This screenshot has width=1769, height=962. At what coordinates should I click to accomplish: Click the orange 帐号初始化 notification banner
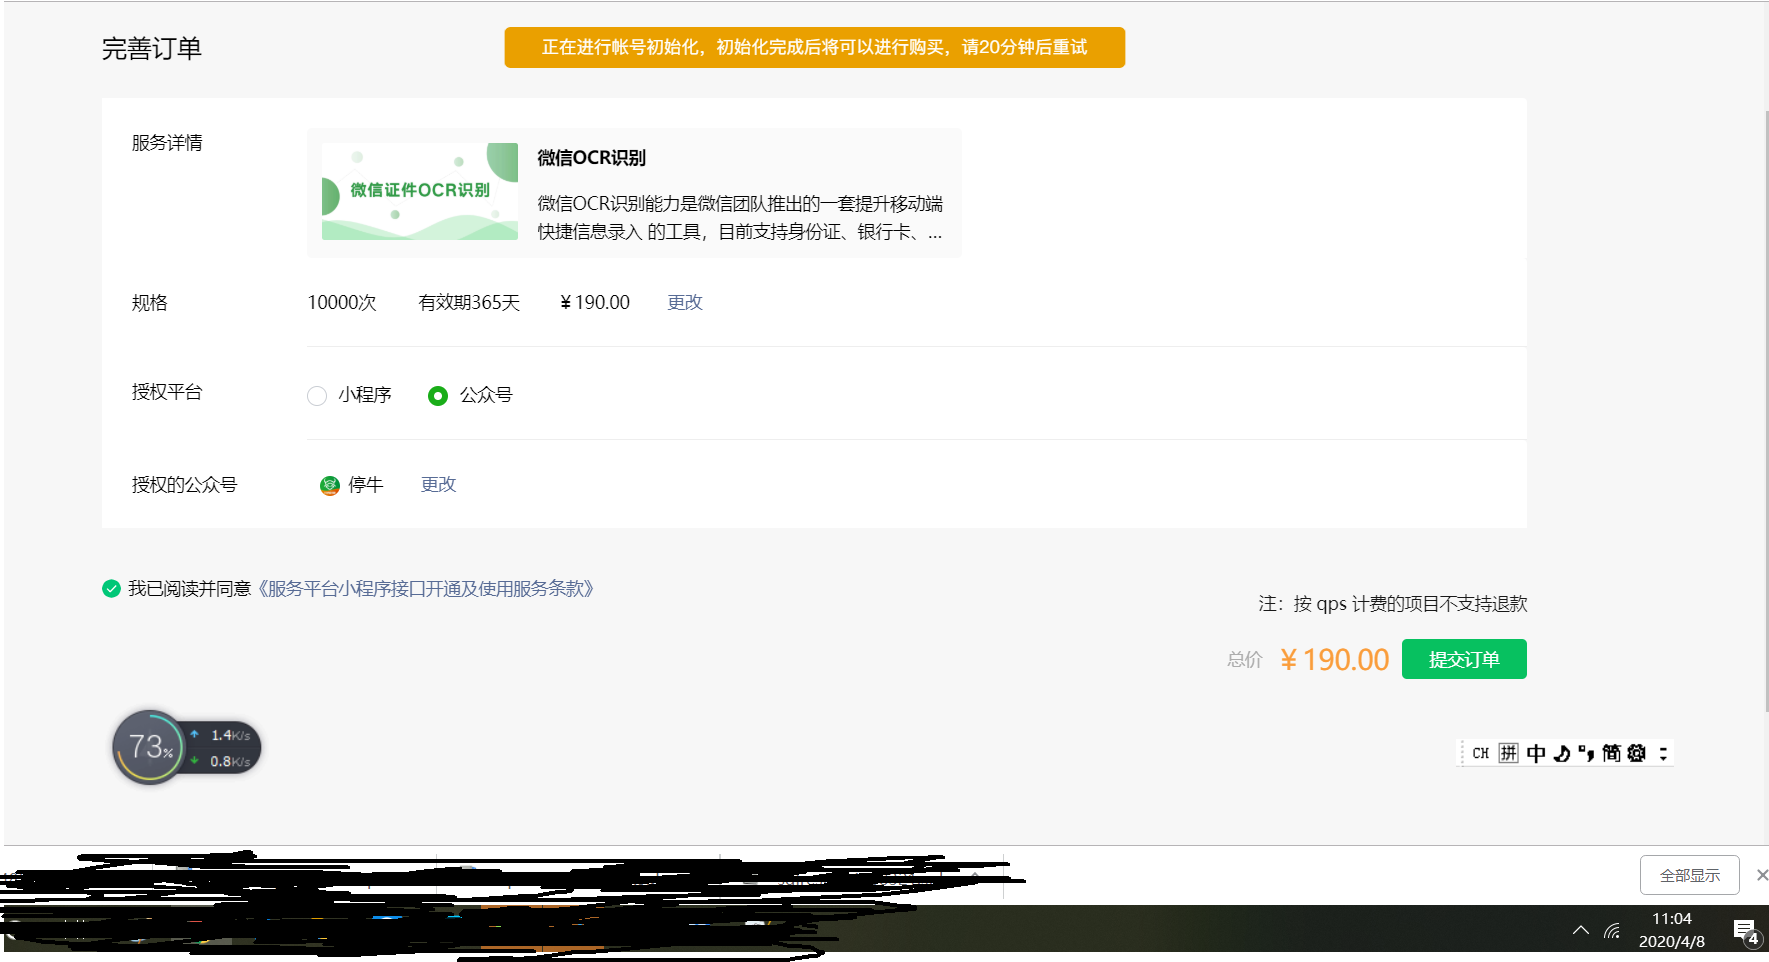click(815, 47)
